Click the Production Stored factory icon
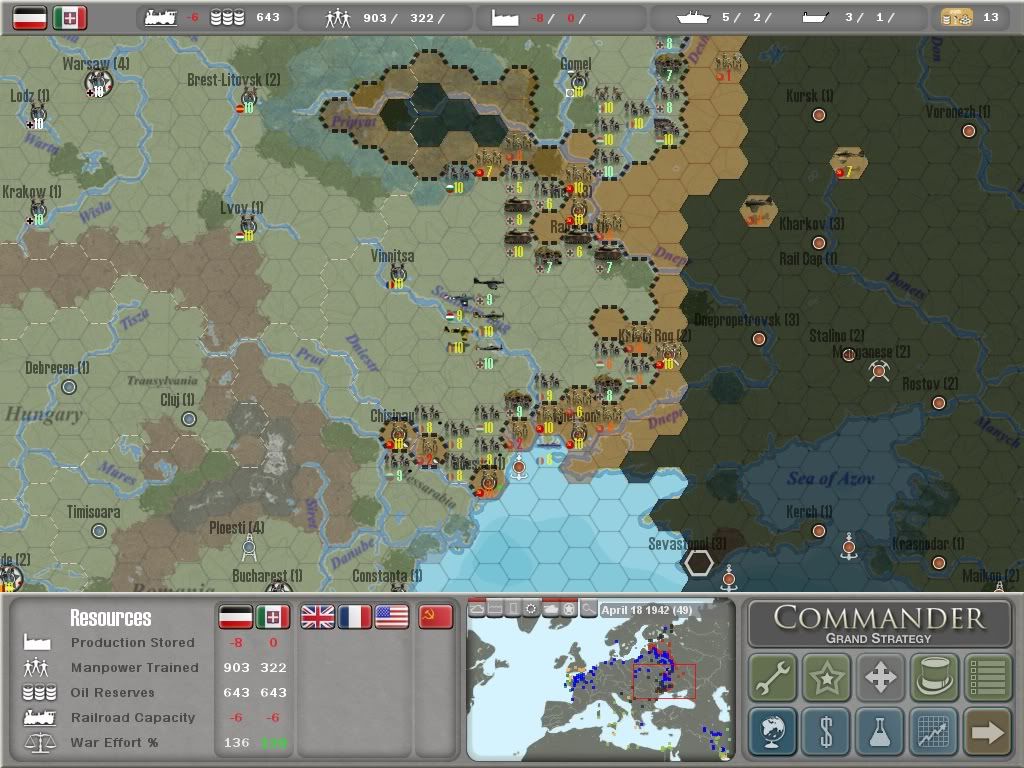The width and height of the screenshot is (1024, 768). pyautogui.click(x=37, y=642)
